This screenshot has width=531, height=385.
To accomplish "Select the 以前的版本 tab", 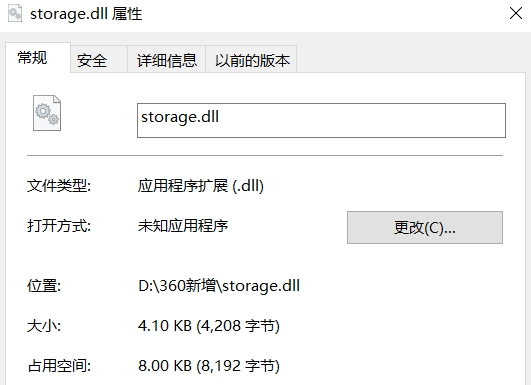I will pyautogui.click(x=251, y=60).
